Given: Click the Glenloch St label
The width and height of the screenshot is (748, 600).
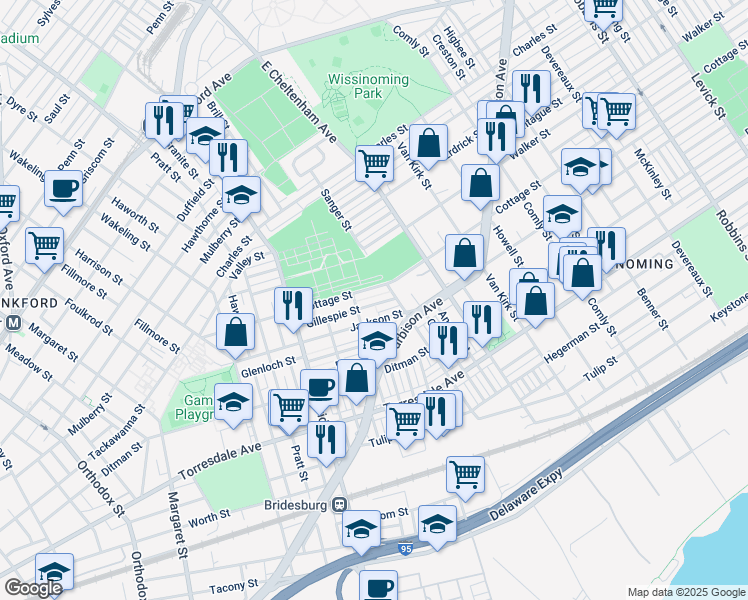Looking at the screenshot, I should point(268,367).
